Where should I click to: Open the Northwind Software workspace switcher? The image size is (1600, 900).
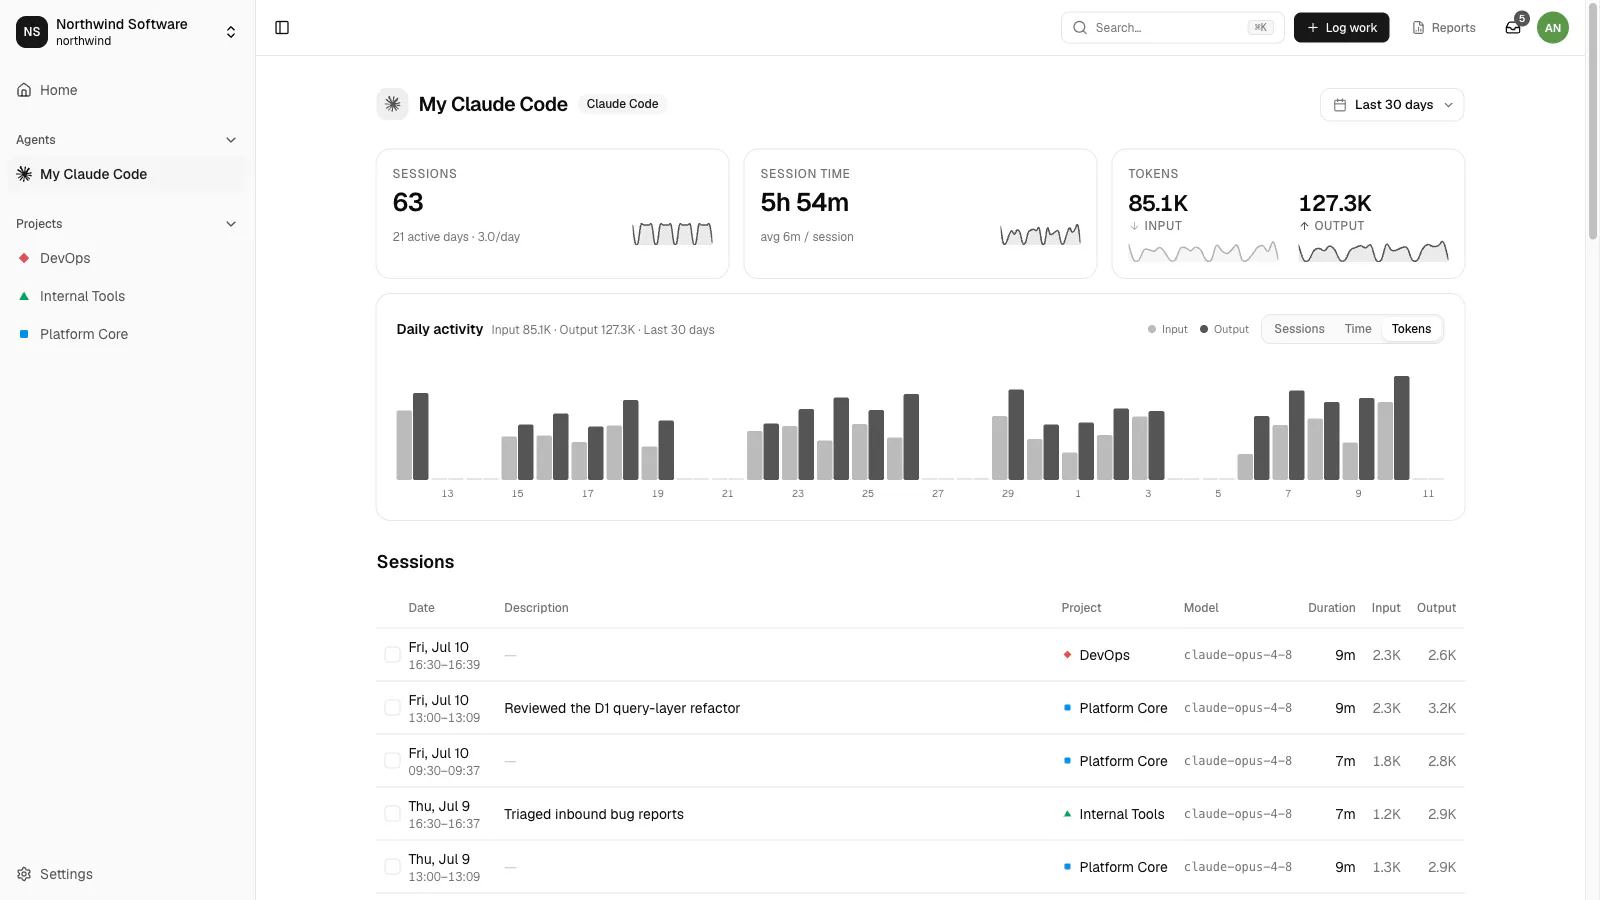[128, 32]
